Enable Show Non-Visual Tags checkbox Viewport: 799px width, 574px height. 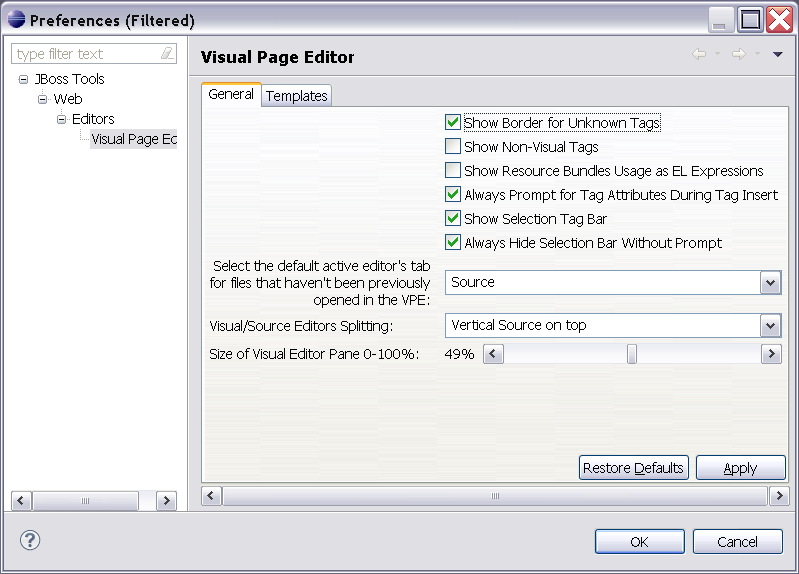point(453,147)
